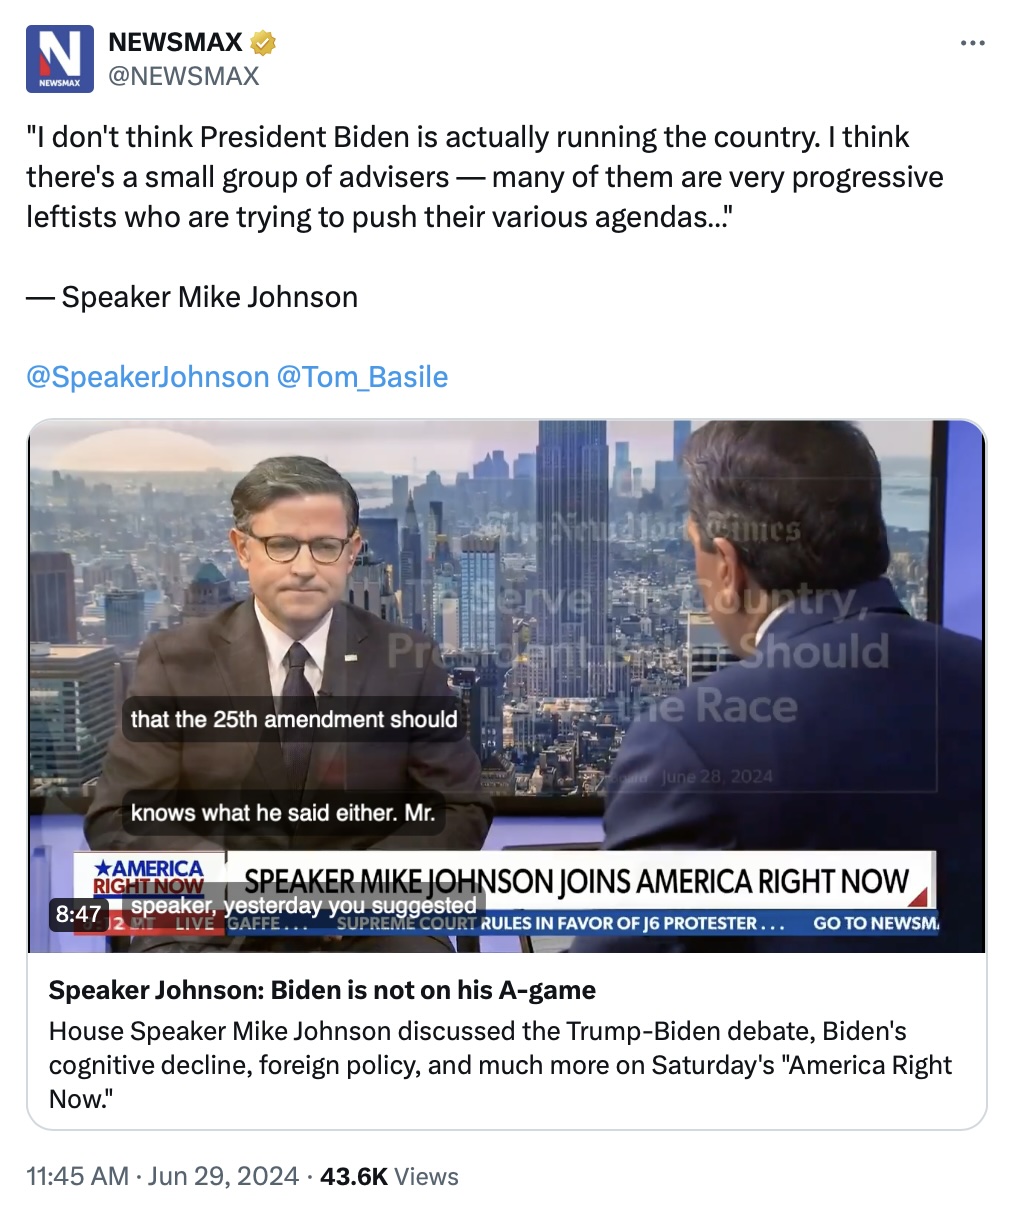Screen dimensions: 1010x1208
Task: Click the Jun 29, 2024 date
Action: coord(223,1176)
